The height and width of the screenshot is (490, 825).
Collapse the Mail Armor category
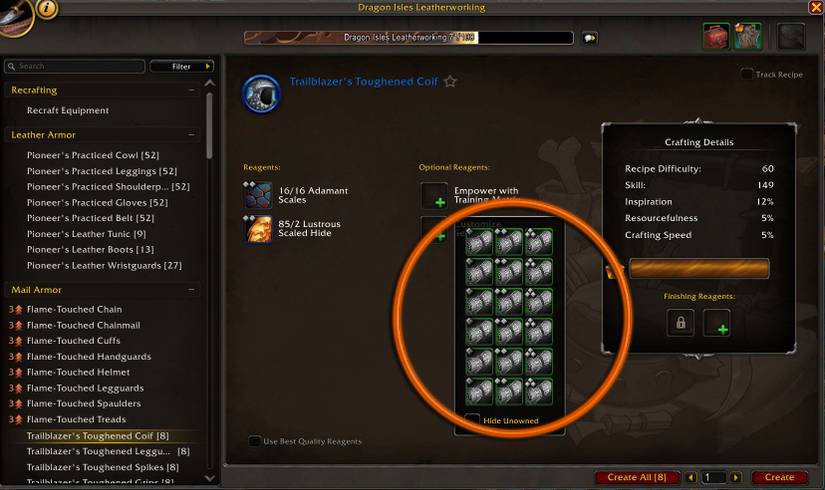tap(192, 289)
